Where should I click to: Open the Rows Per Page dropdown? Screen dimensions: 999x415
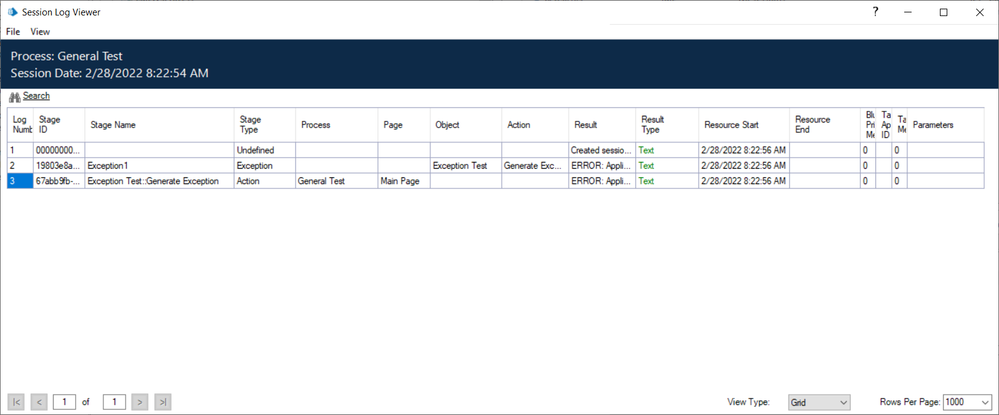click(x=967, y=402)
